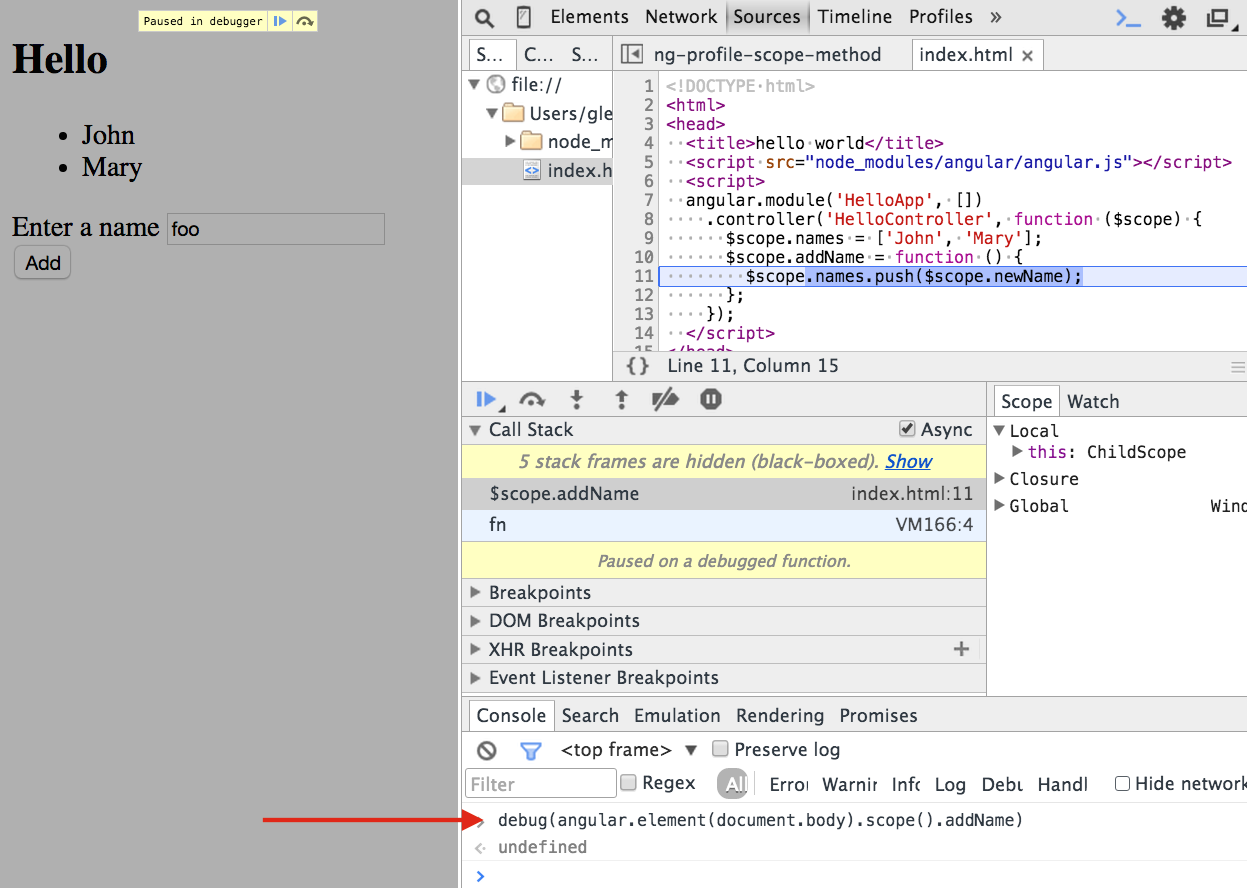This screenshot has height=888, width=1247.
Task: Expand the Closure scope section
Action: pos(999,479)
